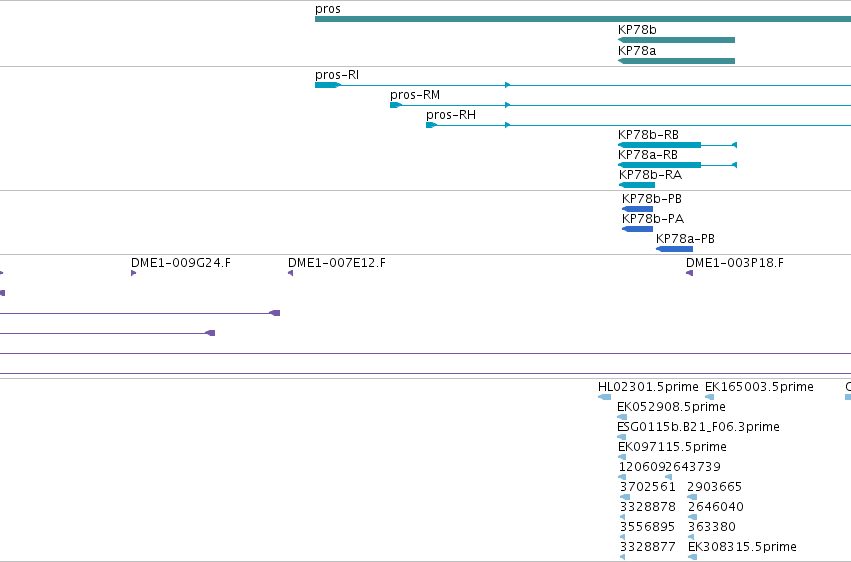The image size is (851, 562).
Task: Select EST EK052908.5prime
Action: pos(622,417)
